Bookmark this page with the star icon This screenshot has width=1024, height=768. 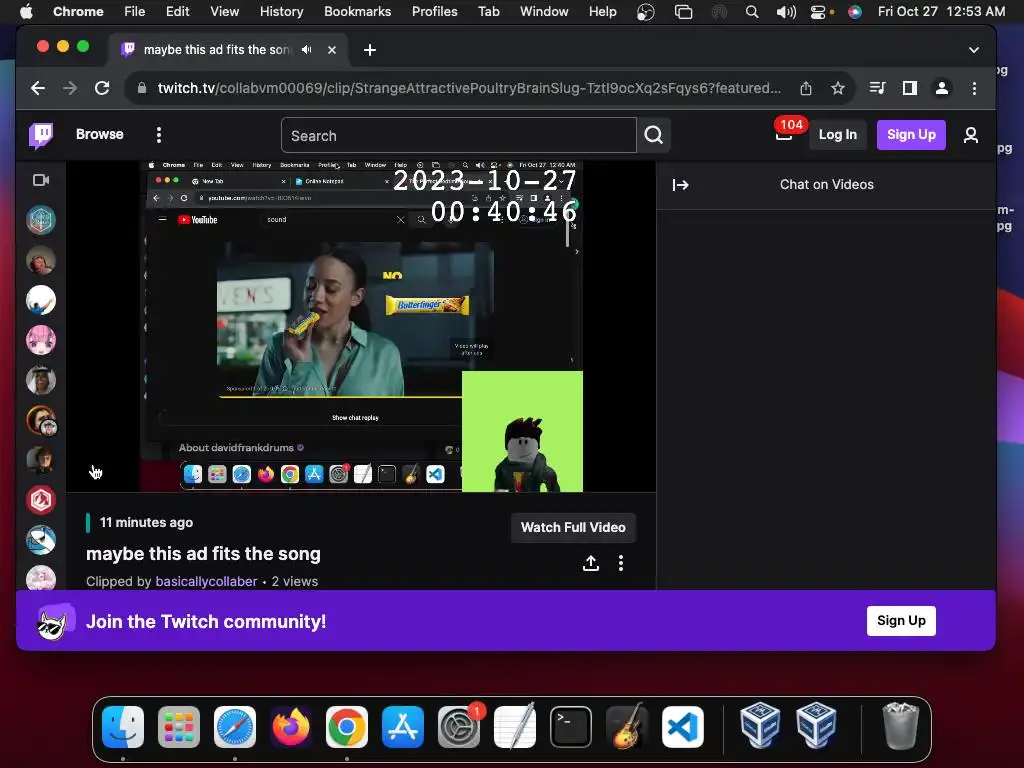click(x=838, y=88)
